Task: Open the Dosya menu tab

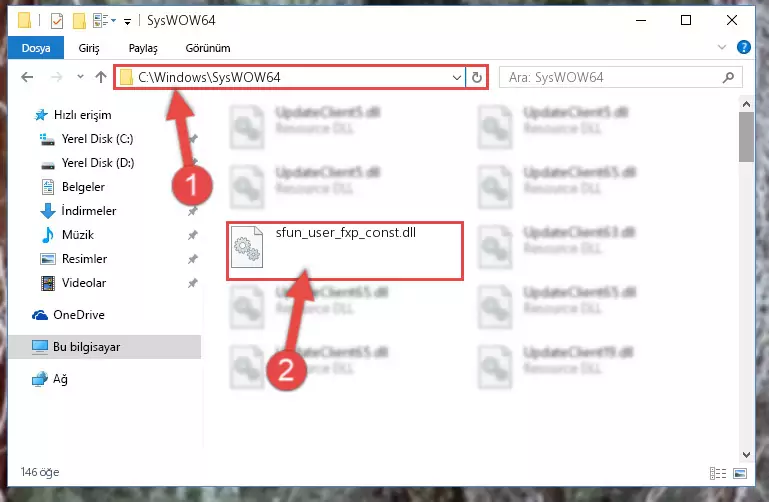Action: 36,48
